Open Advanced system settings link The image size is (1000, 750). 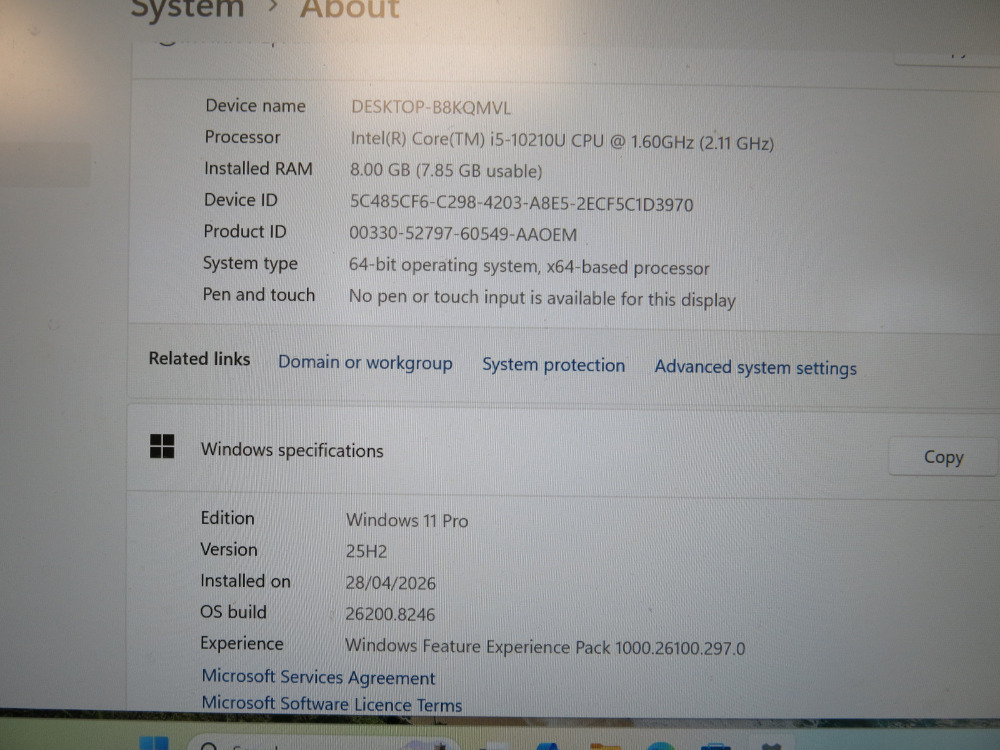tap(756, 367)
